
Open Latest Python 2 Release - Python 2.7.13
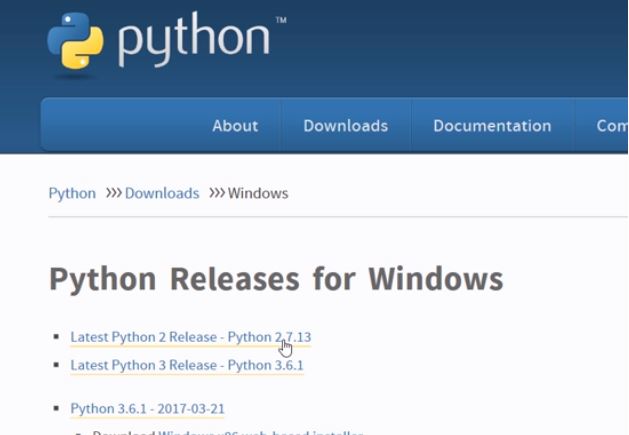pyautogui.click(x=190, y=337)
